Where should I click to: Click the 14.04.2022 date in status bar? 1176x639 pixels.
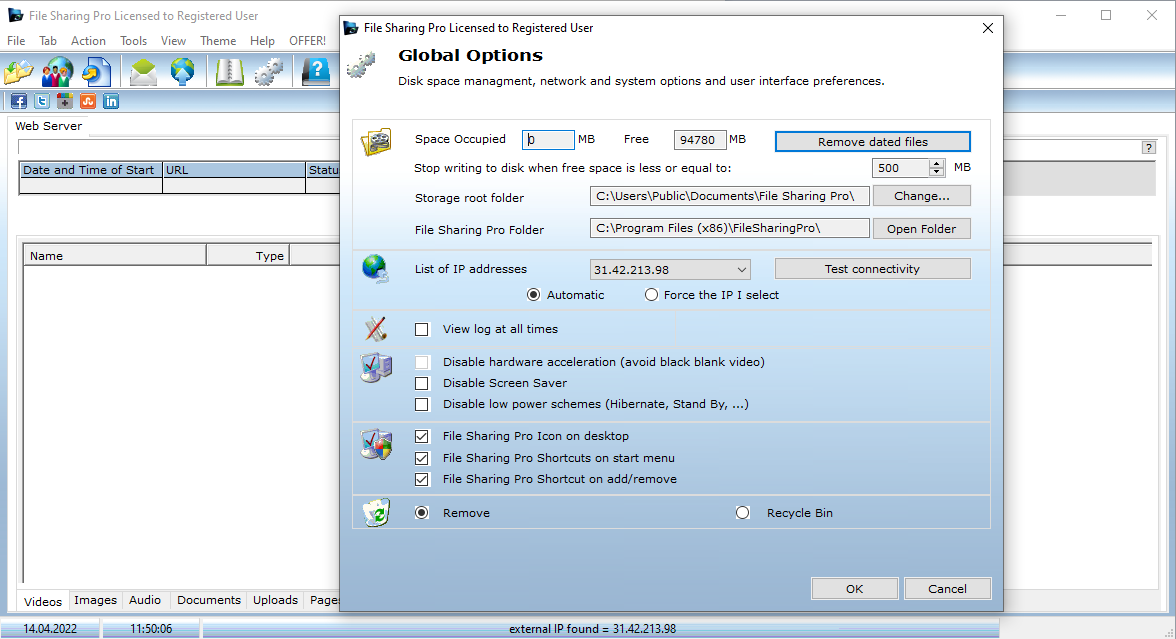point(50,629)
